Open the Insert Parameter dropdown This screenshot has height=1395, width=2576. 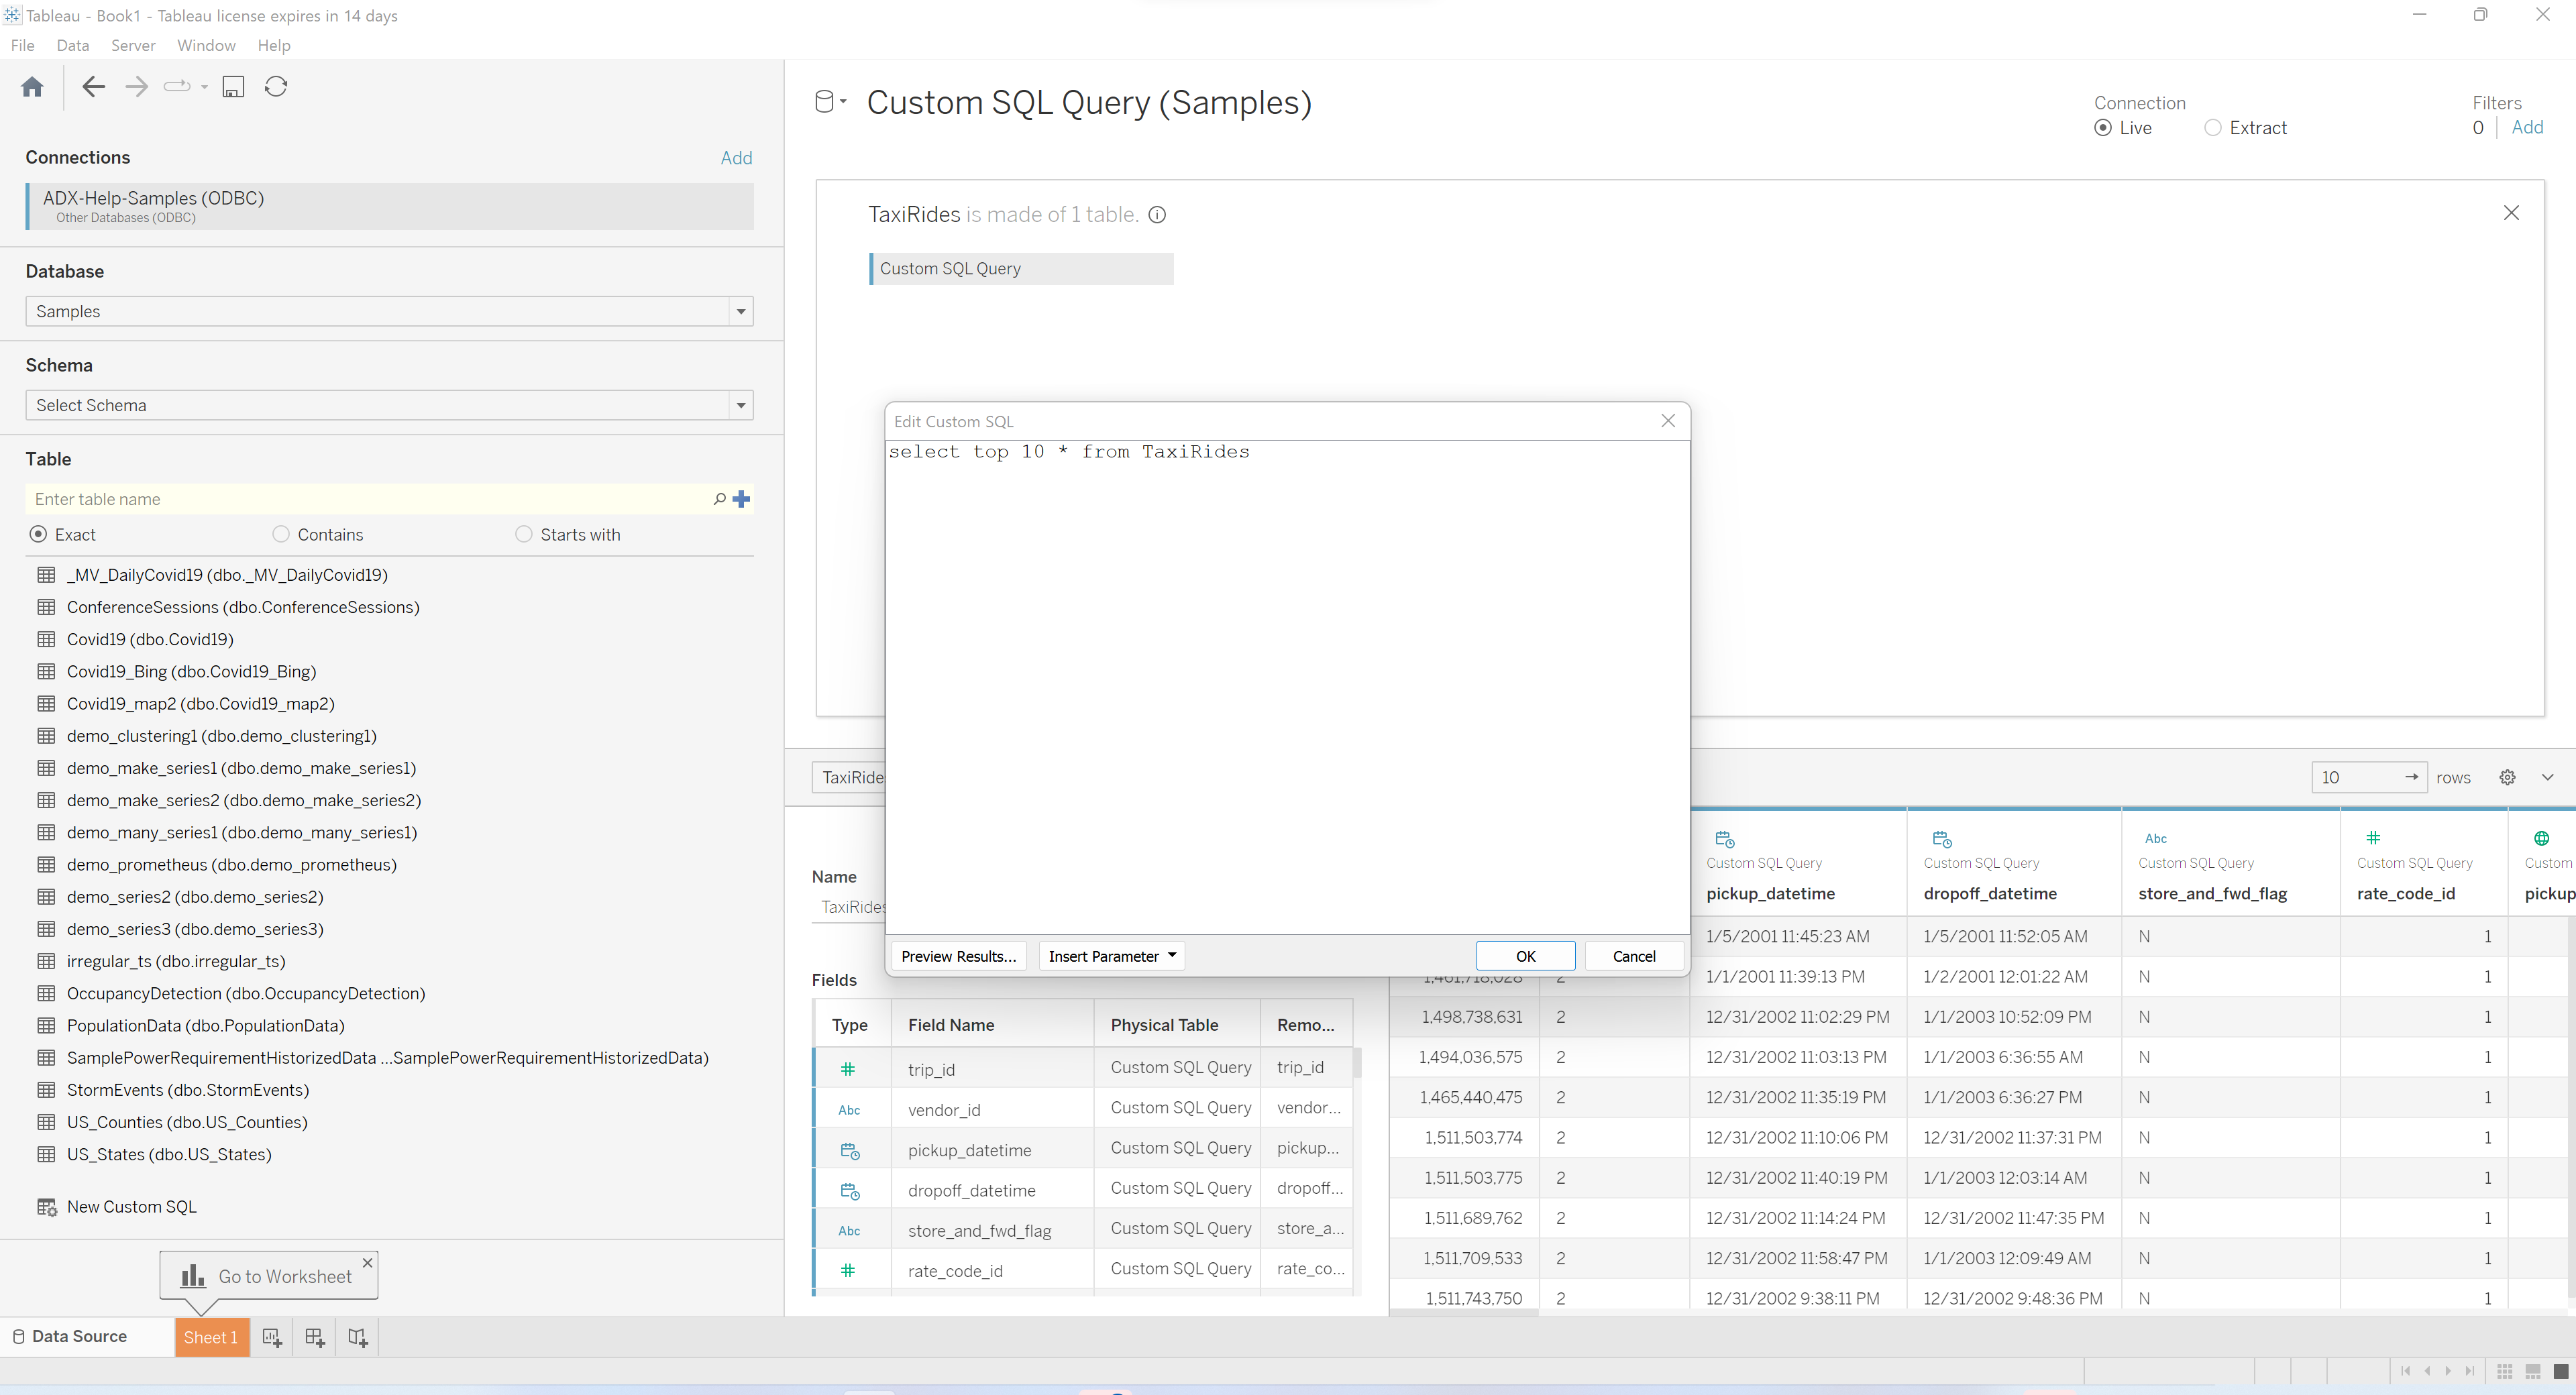1111,956
